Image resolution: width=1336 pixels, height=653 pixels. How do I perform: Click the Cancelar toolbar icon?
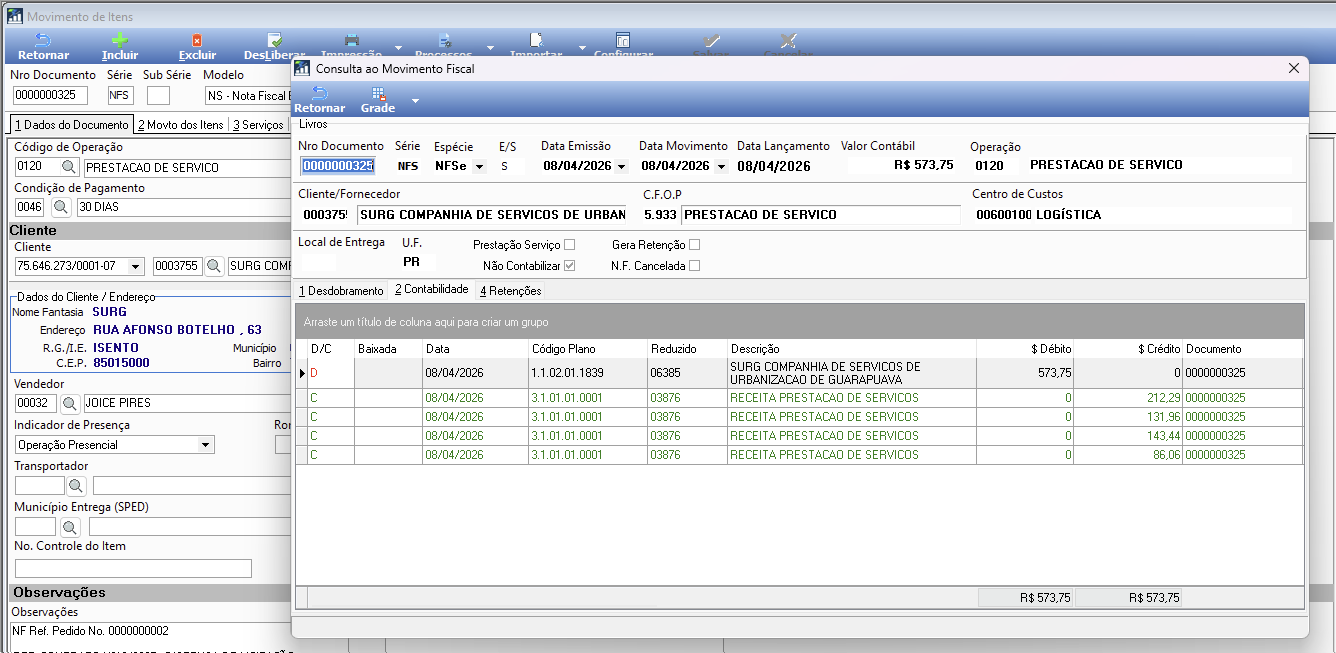point(788,41)
